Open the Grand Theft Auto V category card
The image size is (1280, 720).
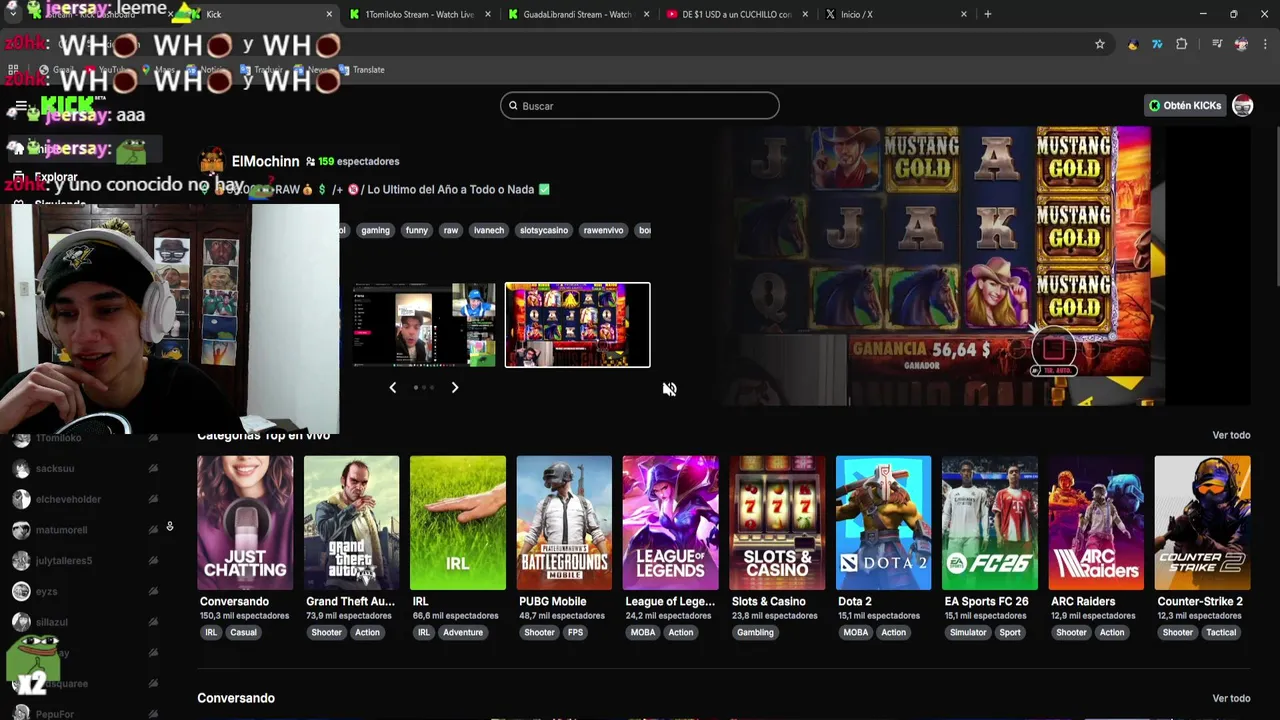(351, 523)
